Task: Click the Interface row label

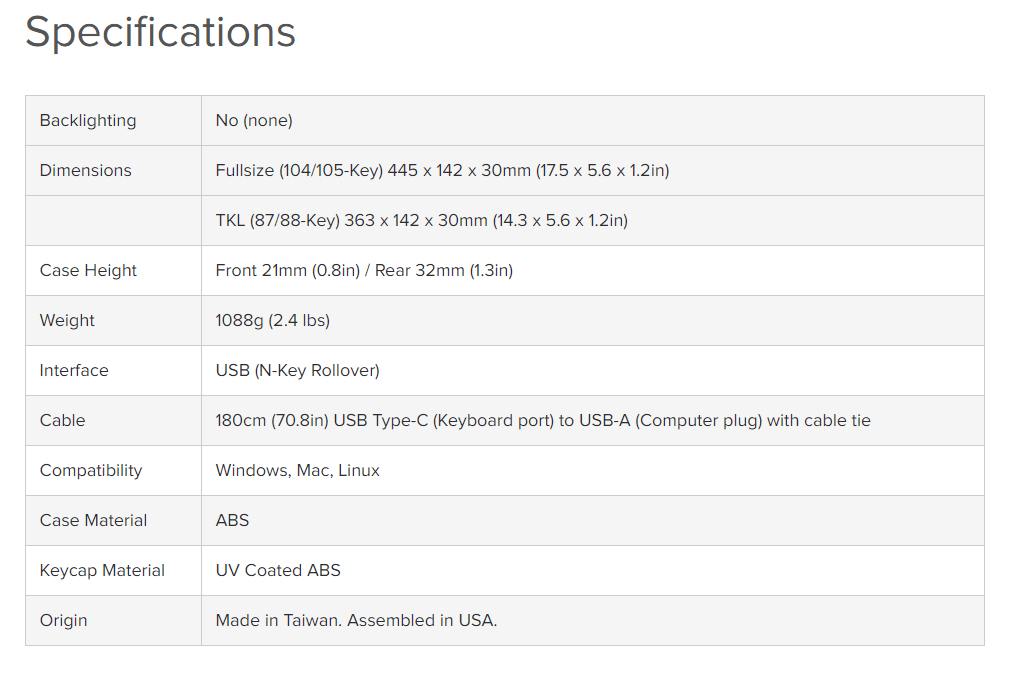Action: pyautogui.click(x=74, y=370)
